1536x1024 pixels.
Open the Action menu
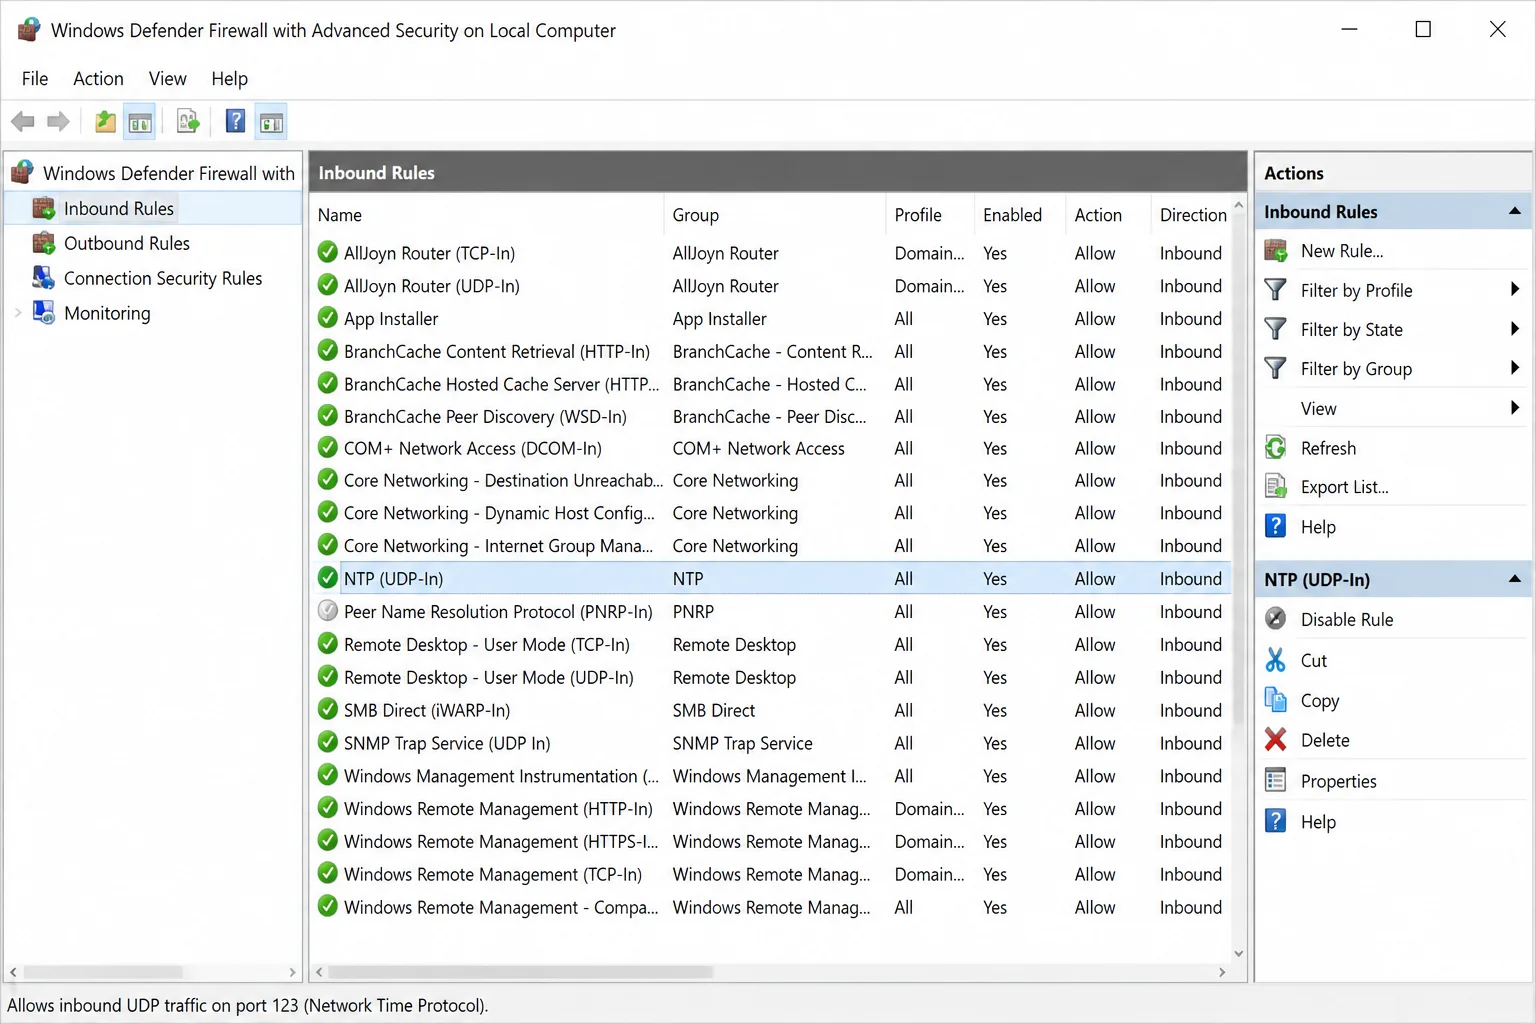tap(98, 78)
